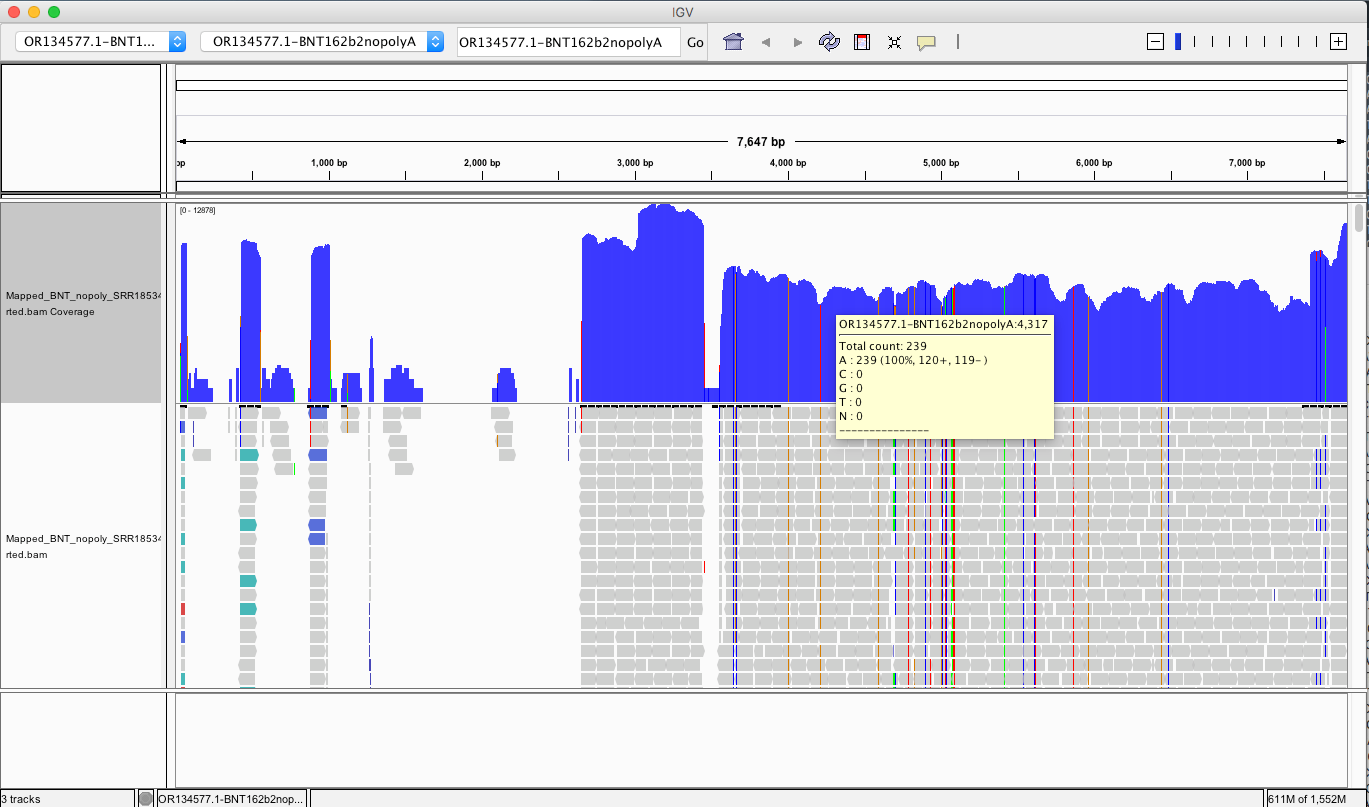Click the forward navigation arrow
This screenshot has width=1369, height=807.
[797, 42]
